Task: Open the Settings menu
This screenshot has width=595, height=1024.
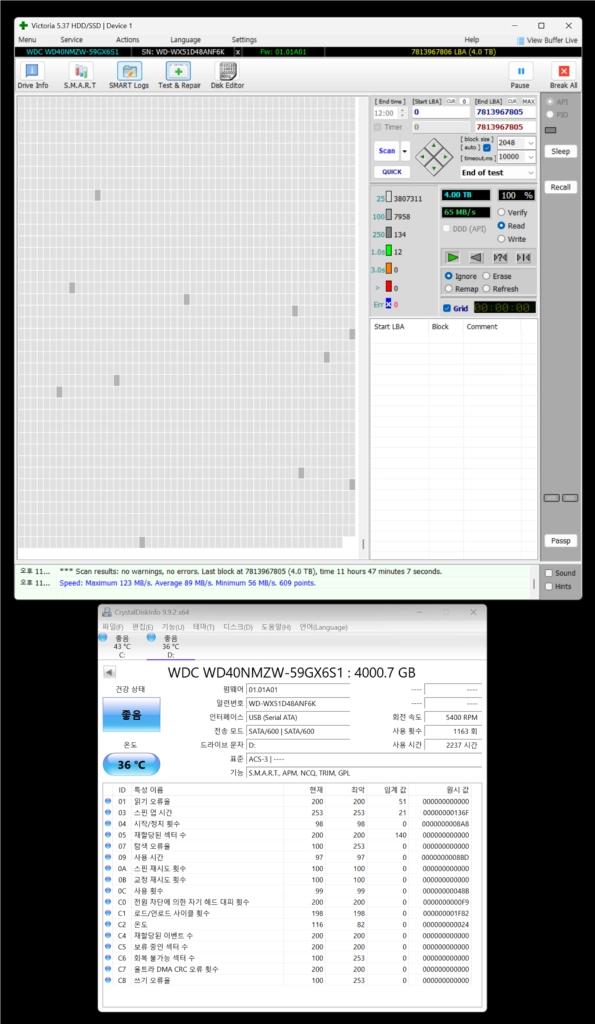Action: (x=244, y=40)
